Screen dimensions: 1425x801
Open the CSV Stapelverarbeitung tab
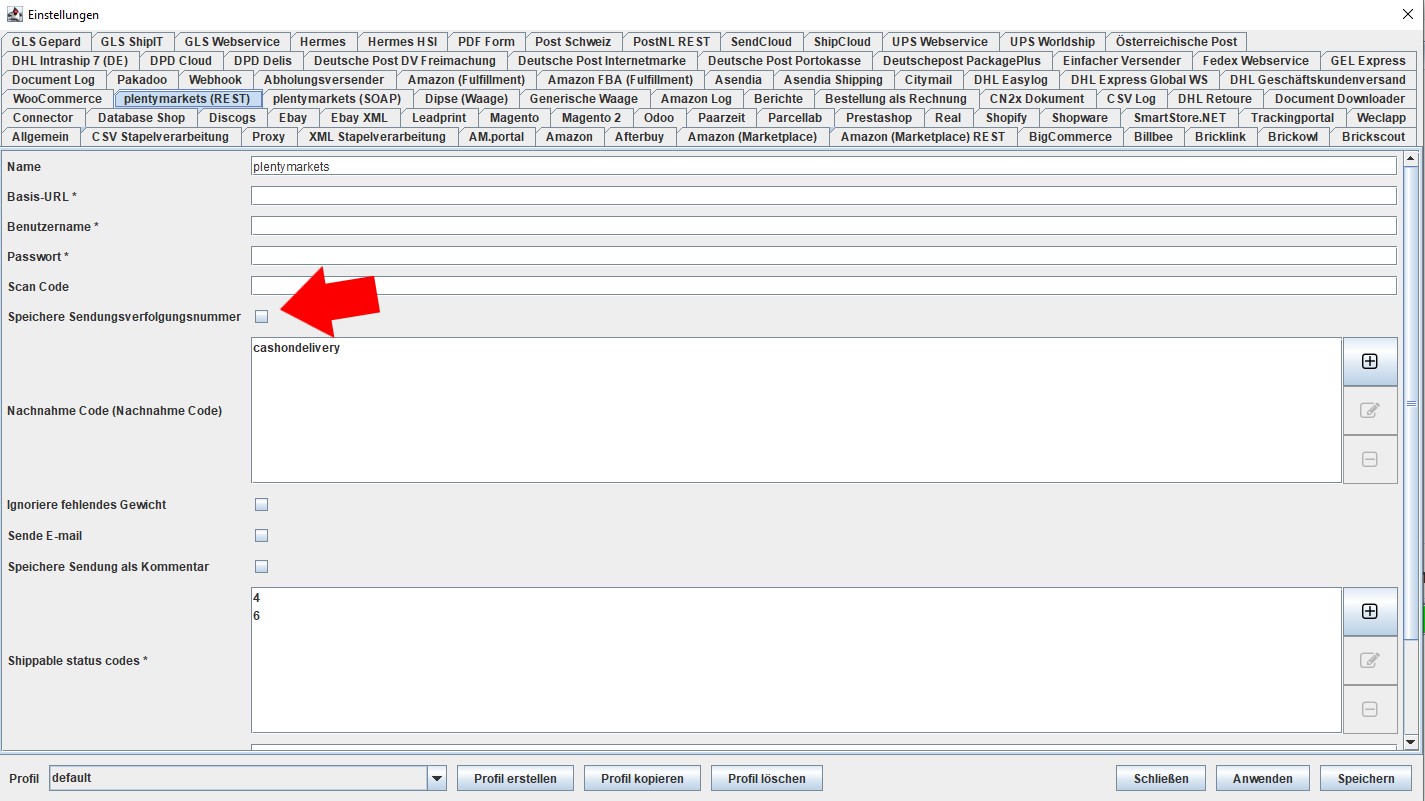coord(160,137)
